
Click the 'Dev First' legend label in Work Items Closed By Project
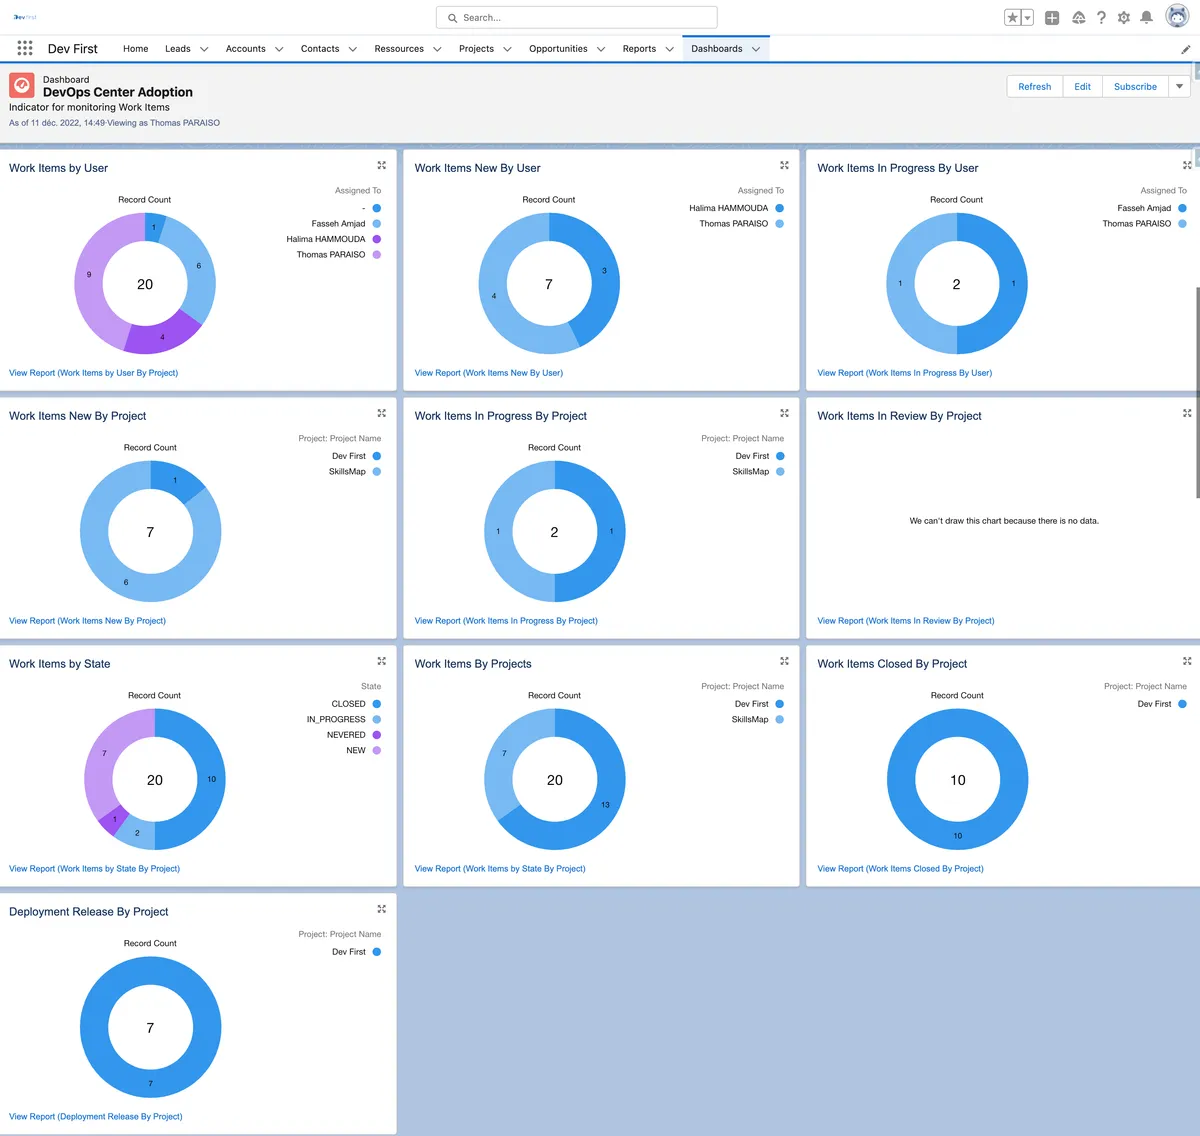coord(1154,704)
